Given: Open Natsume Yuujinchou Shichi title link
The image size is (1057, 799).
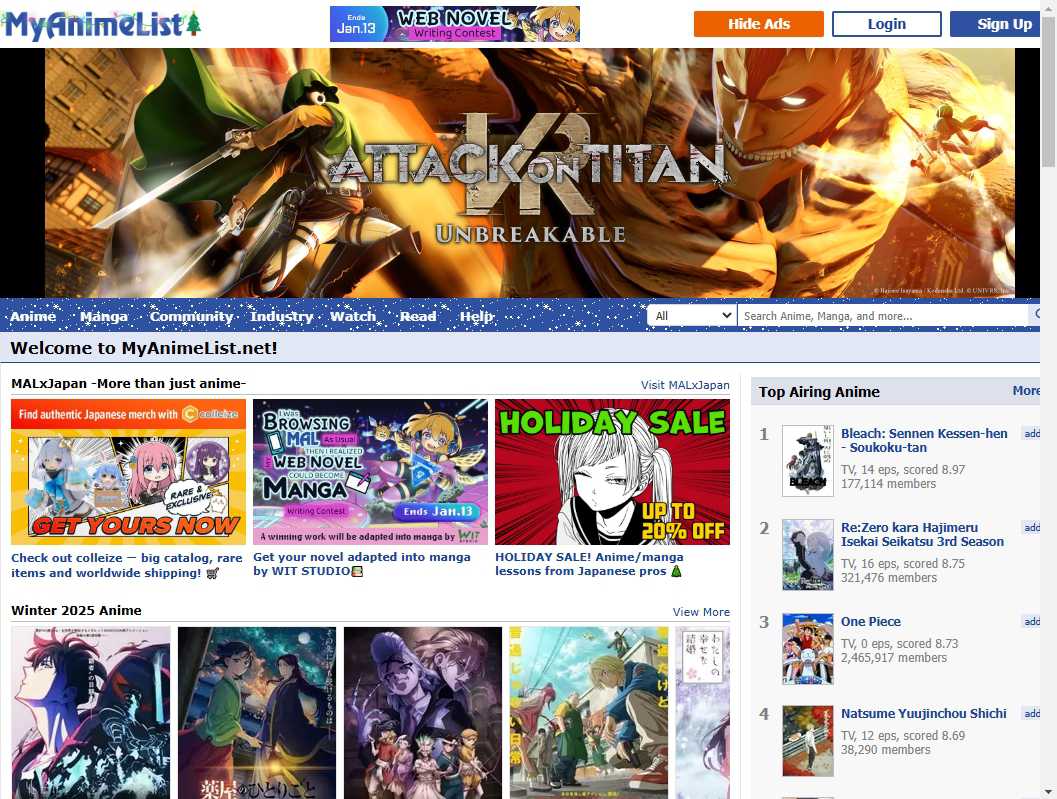Looking at the screenshot, I should 923,713.
